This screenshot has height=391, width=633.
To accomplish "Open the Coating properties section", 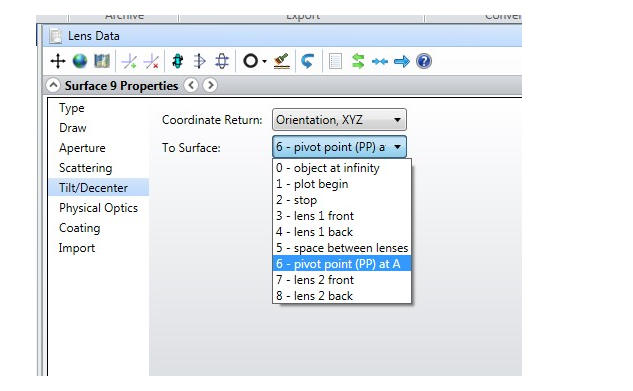I will 80,228.
